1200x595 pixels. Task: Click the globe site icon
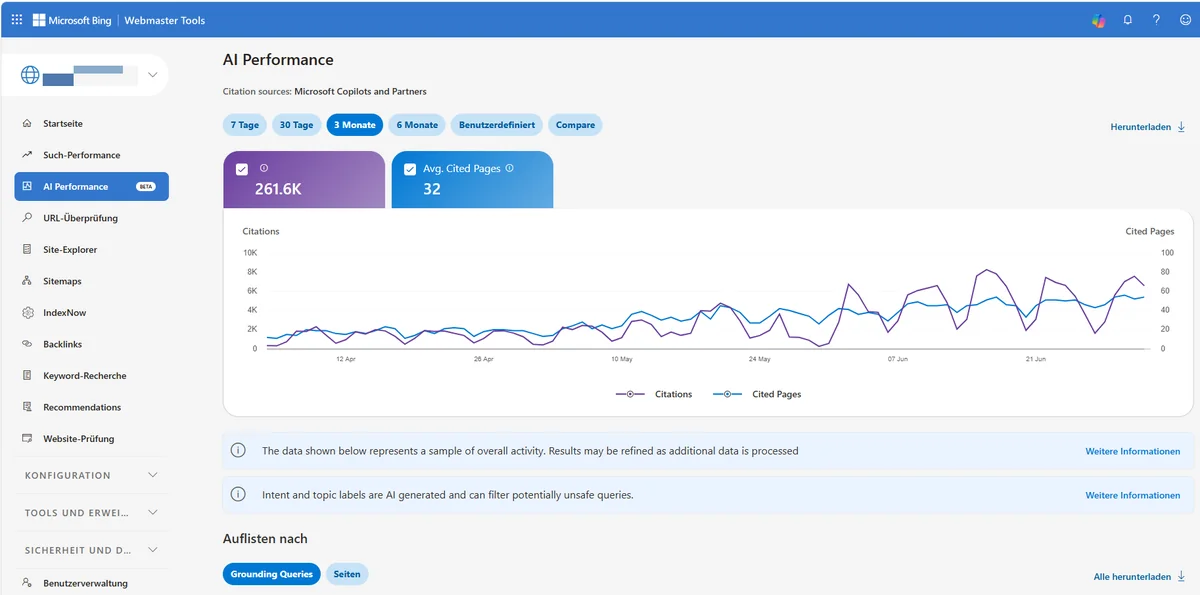[30, 75]
